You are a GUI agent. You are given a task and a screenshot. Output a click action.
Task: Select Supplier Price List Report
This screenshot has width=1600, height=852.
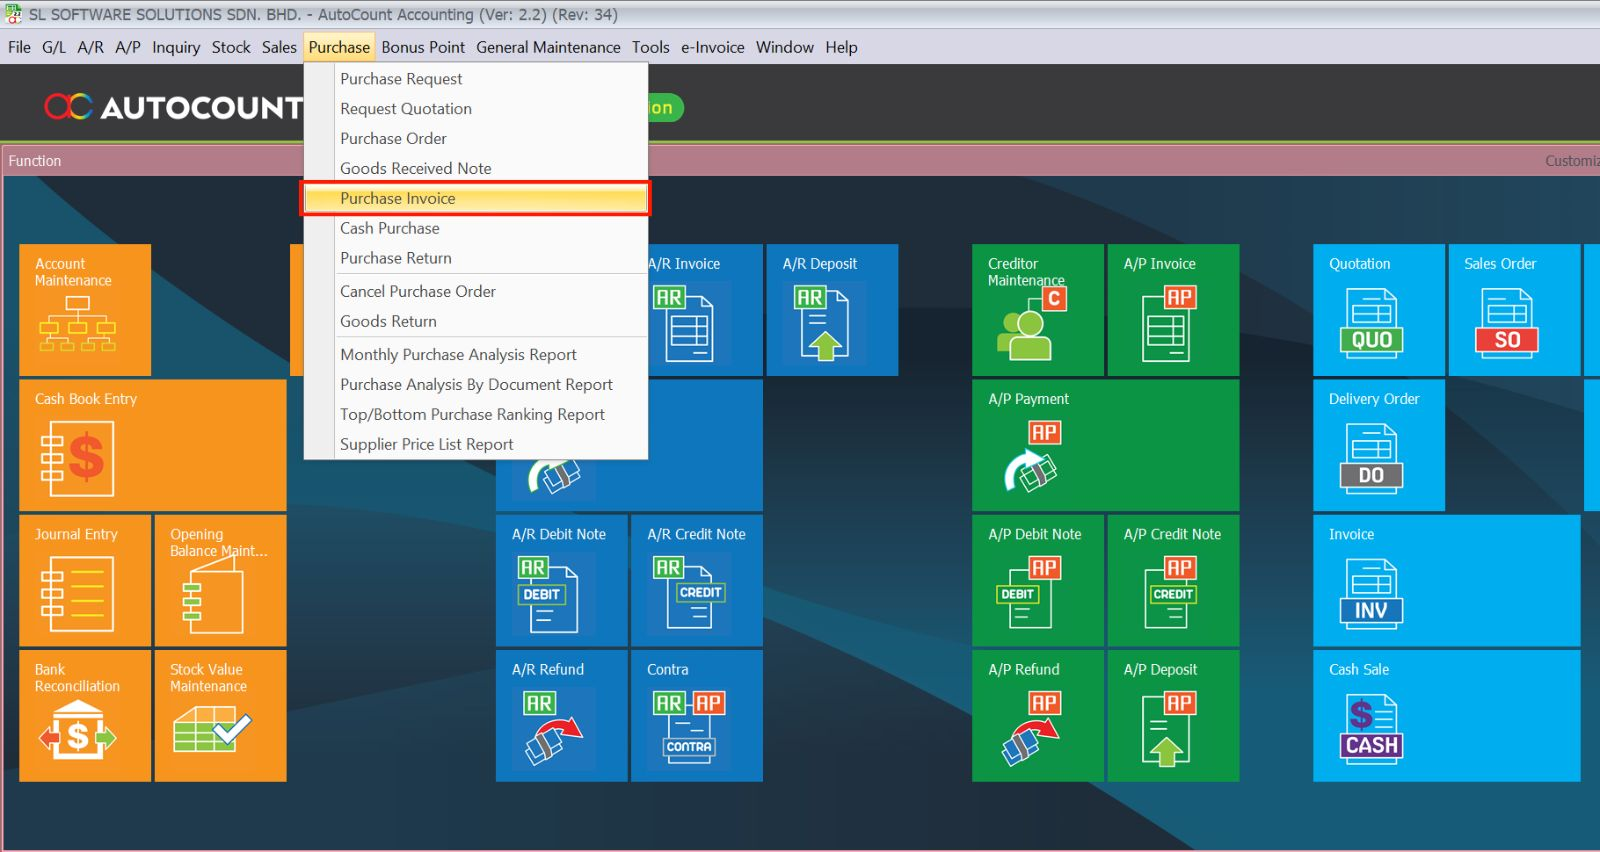pos(426,444)
